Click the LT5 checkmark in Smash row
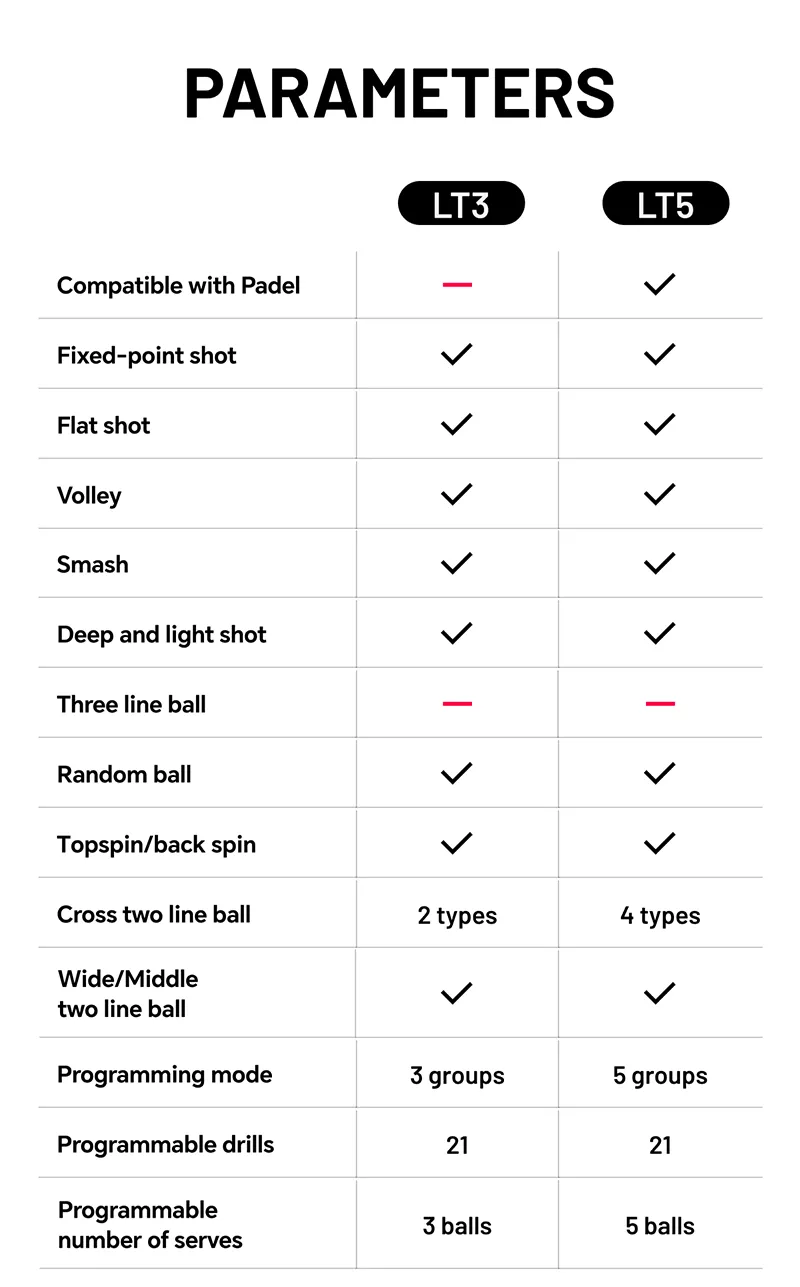The width and height of the screenshot is (800, 1287). coord(660,564)
